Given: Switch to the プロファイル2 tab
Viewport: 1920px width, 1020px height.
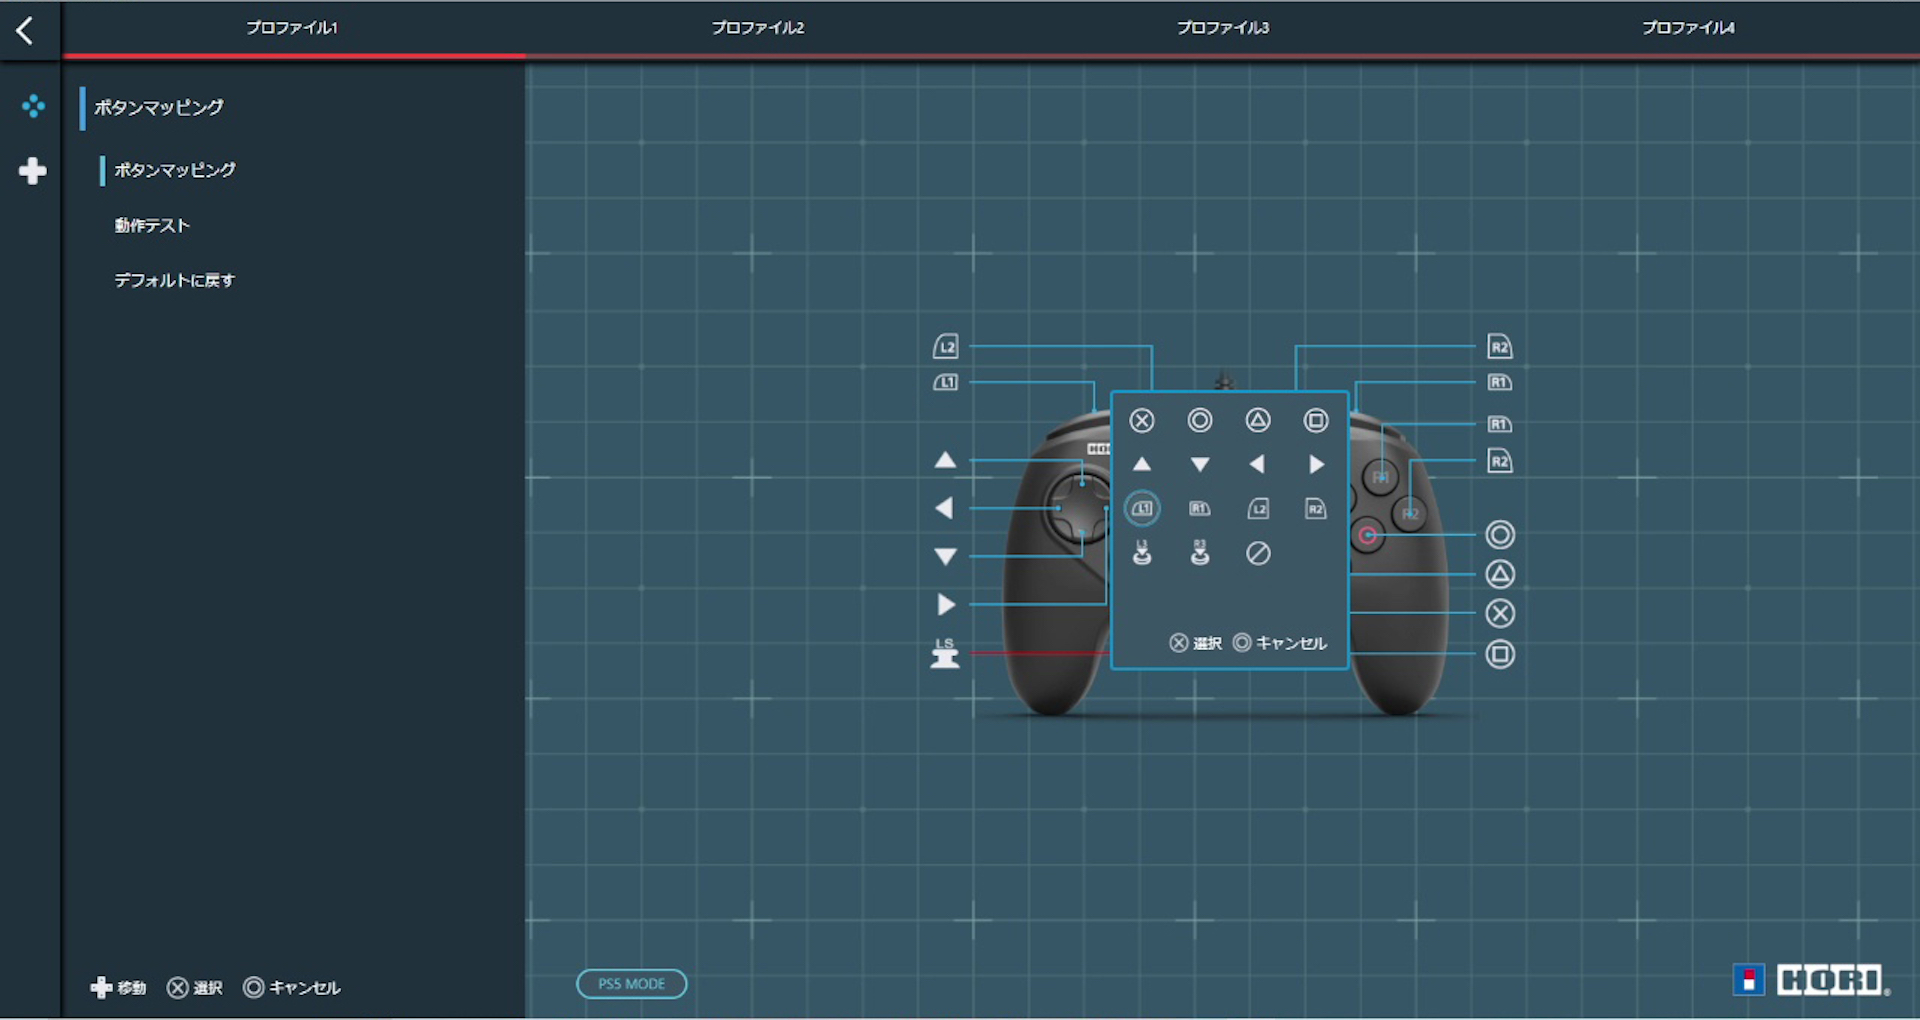Looking at the screenshot, I should 756,28.
